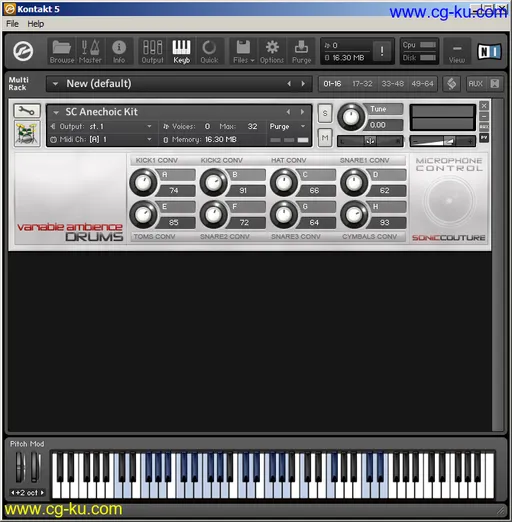The height and width of the screenshot is (522, 512).
Task: Click the CYMBALS CONV value 93
Action: click(388, 223)
